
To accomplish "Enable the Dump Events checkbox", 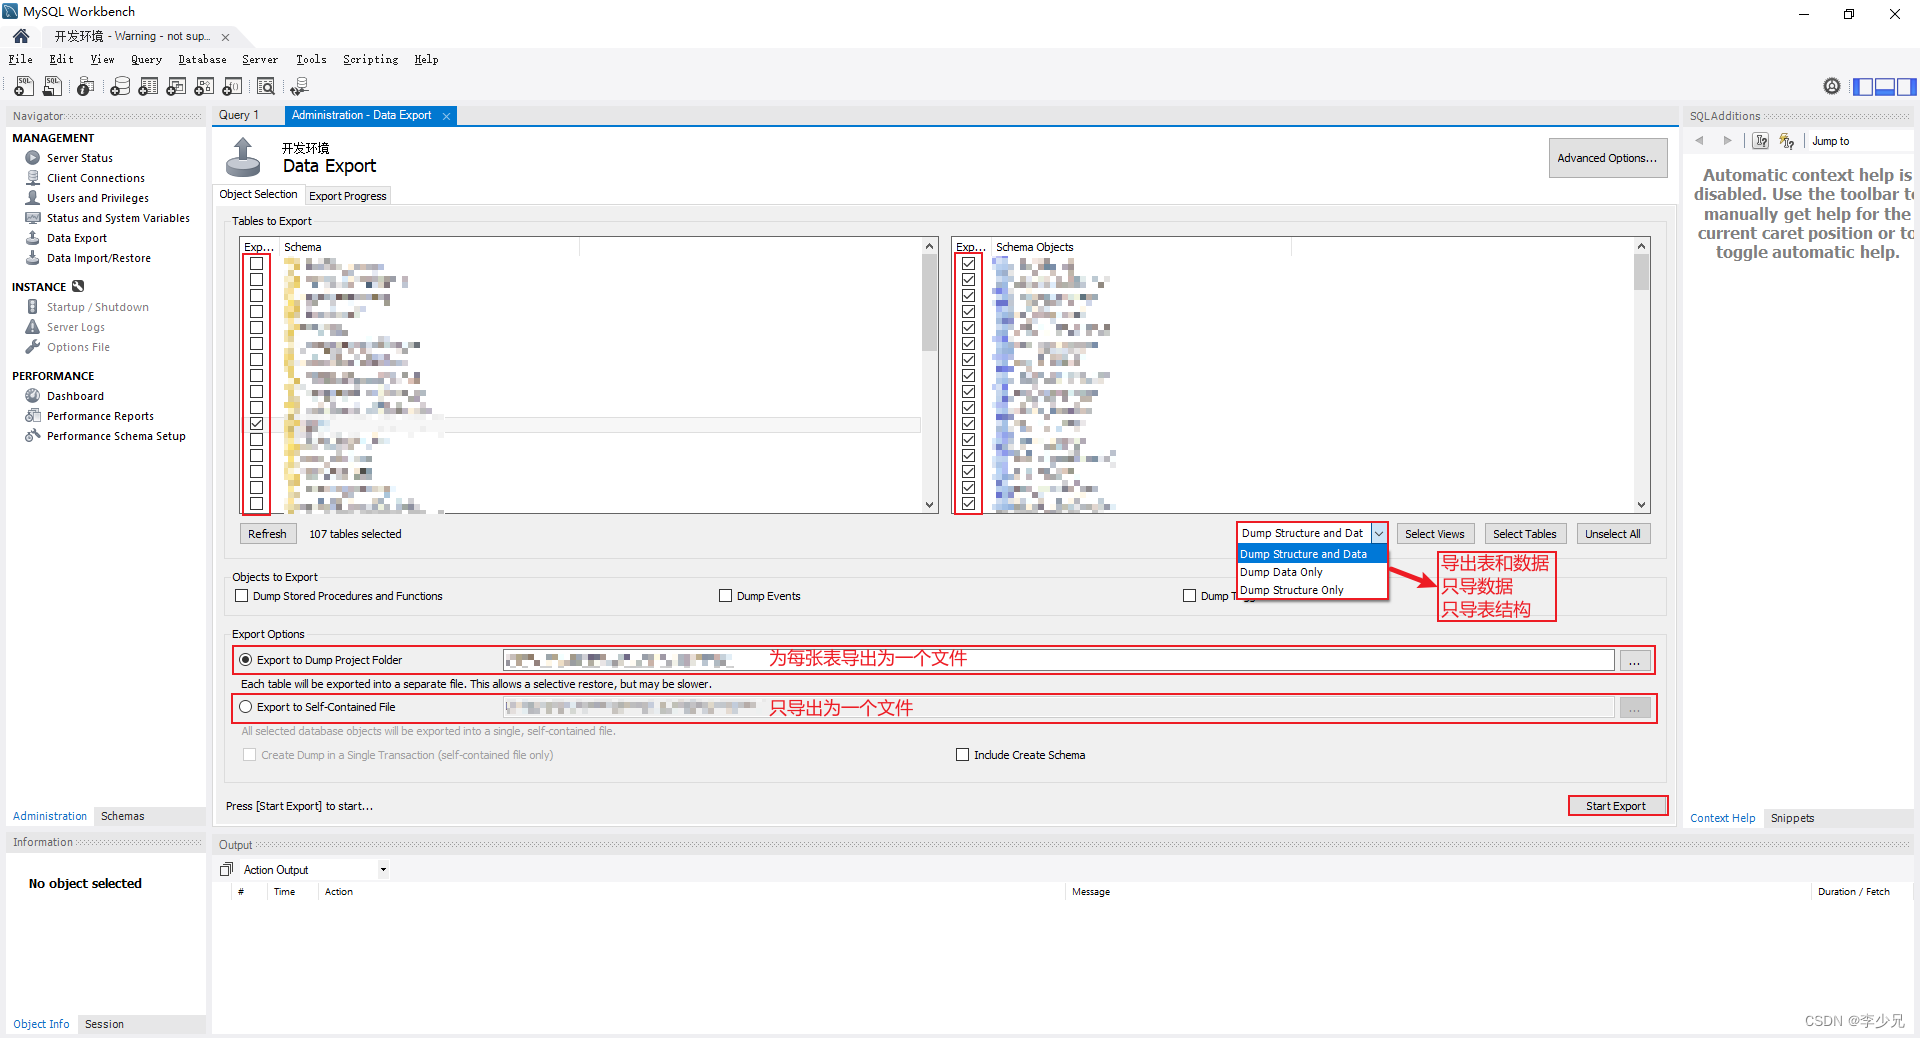I will point(725,596).
